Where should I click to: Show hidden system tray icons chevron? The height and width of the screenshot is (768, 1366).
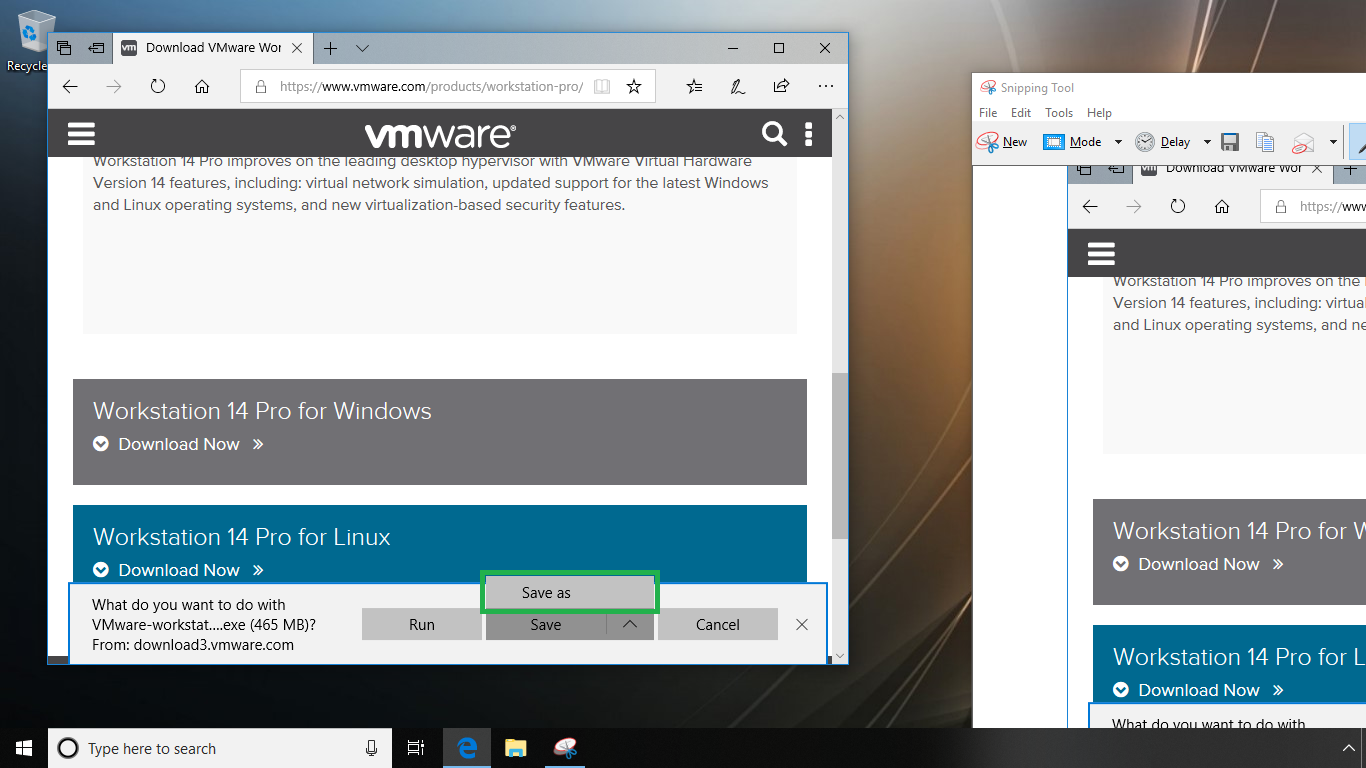[1349, 748]
